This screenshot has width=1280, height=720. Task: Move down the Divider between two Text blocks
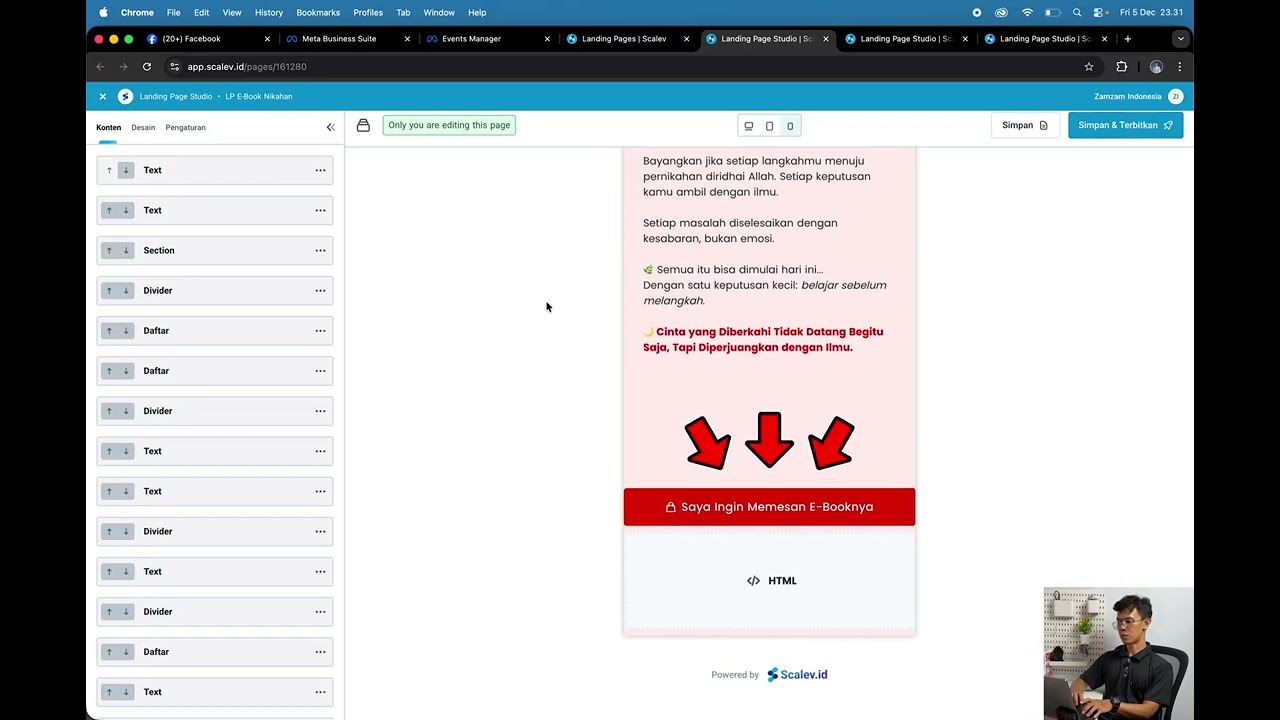pos(126,531)
